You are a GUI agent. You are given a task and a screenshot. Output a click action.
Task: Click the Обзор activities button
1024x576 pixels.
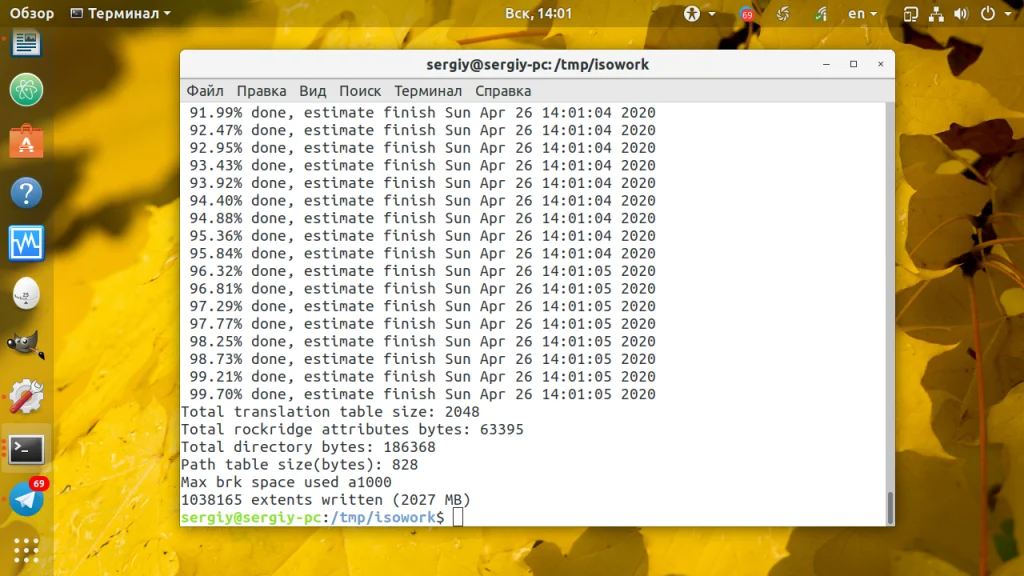coord(31,13)
